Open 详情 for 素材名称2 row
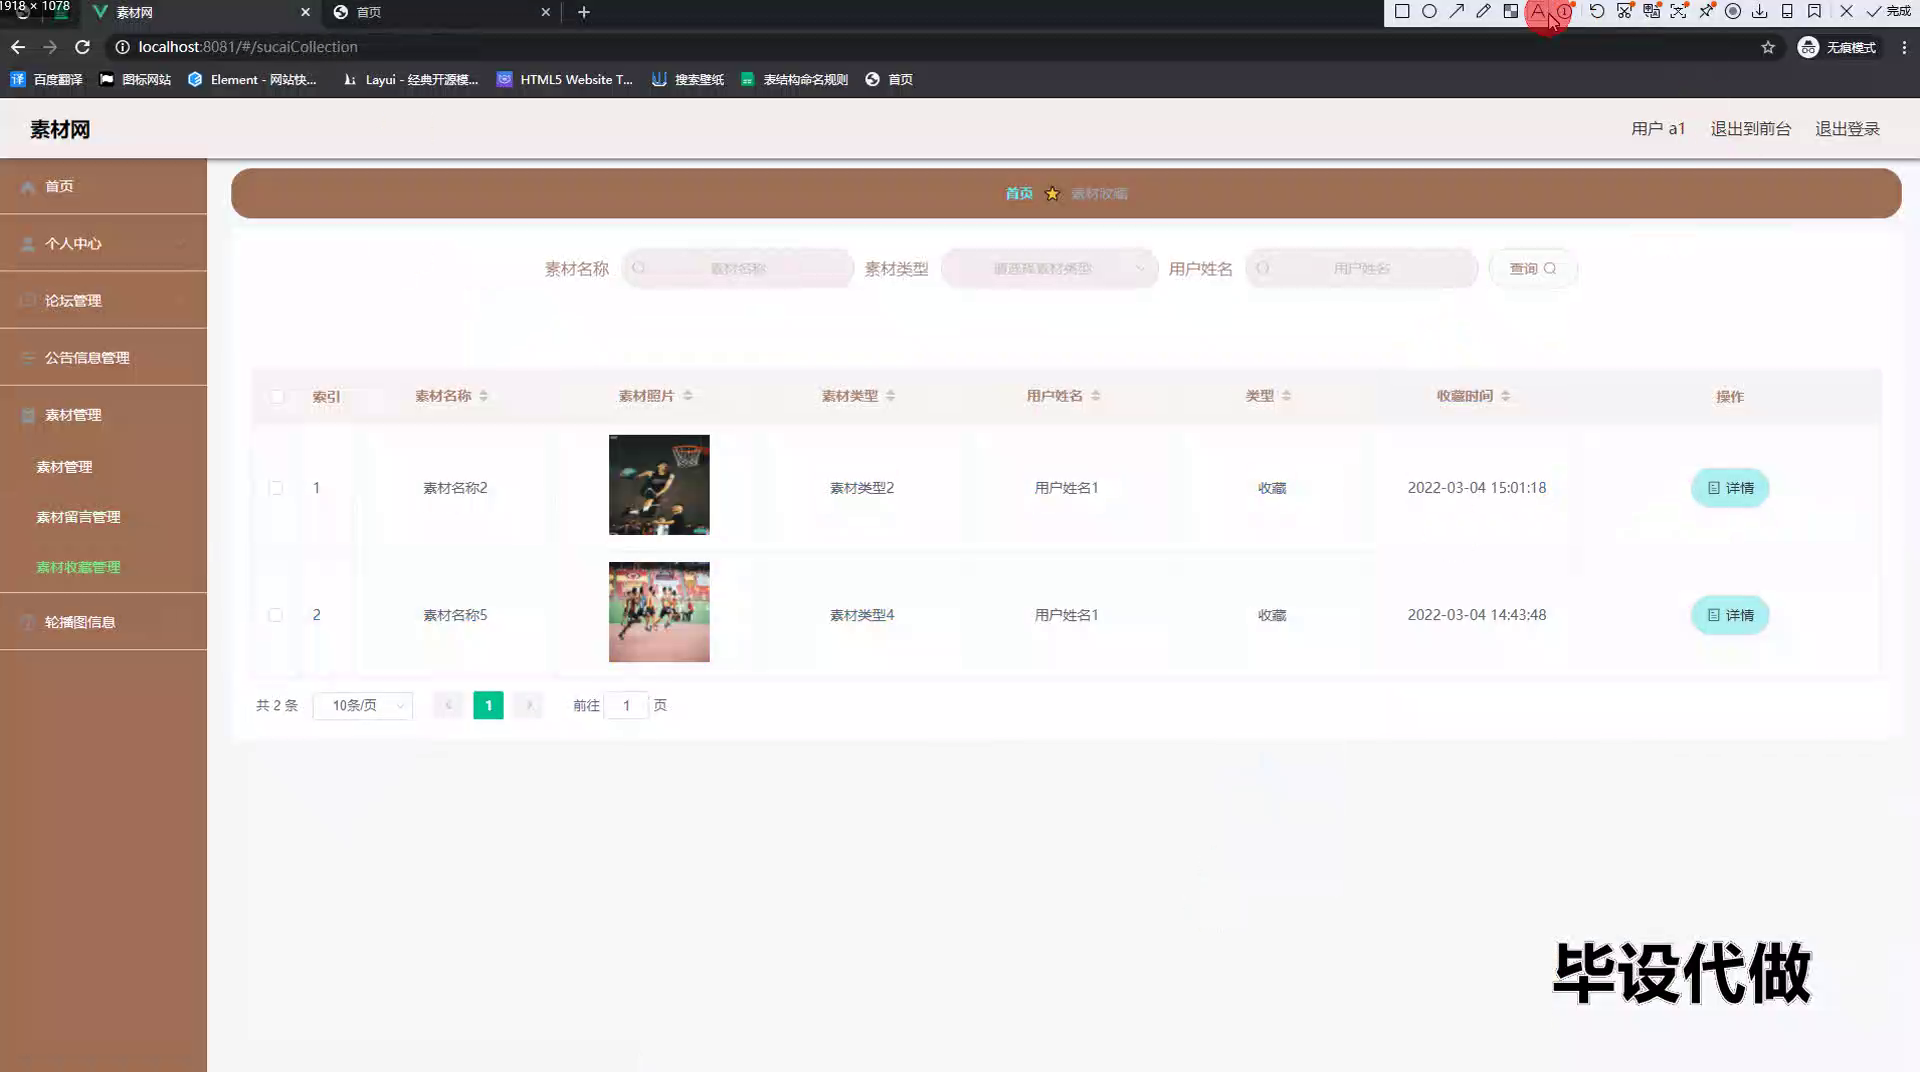1920x1072 pixels. [1730, 488]
